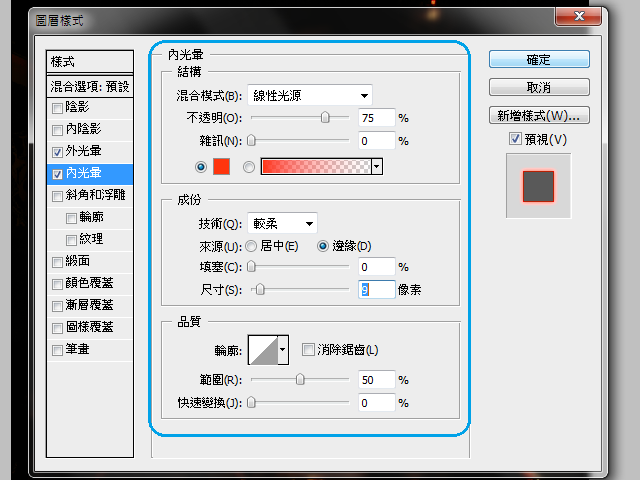Enable the 圖樣覆蓋 checkbox

57,328
